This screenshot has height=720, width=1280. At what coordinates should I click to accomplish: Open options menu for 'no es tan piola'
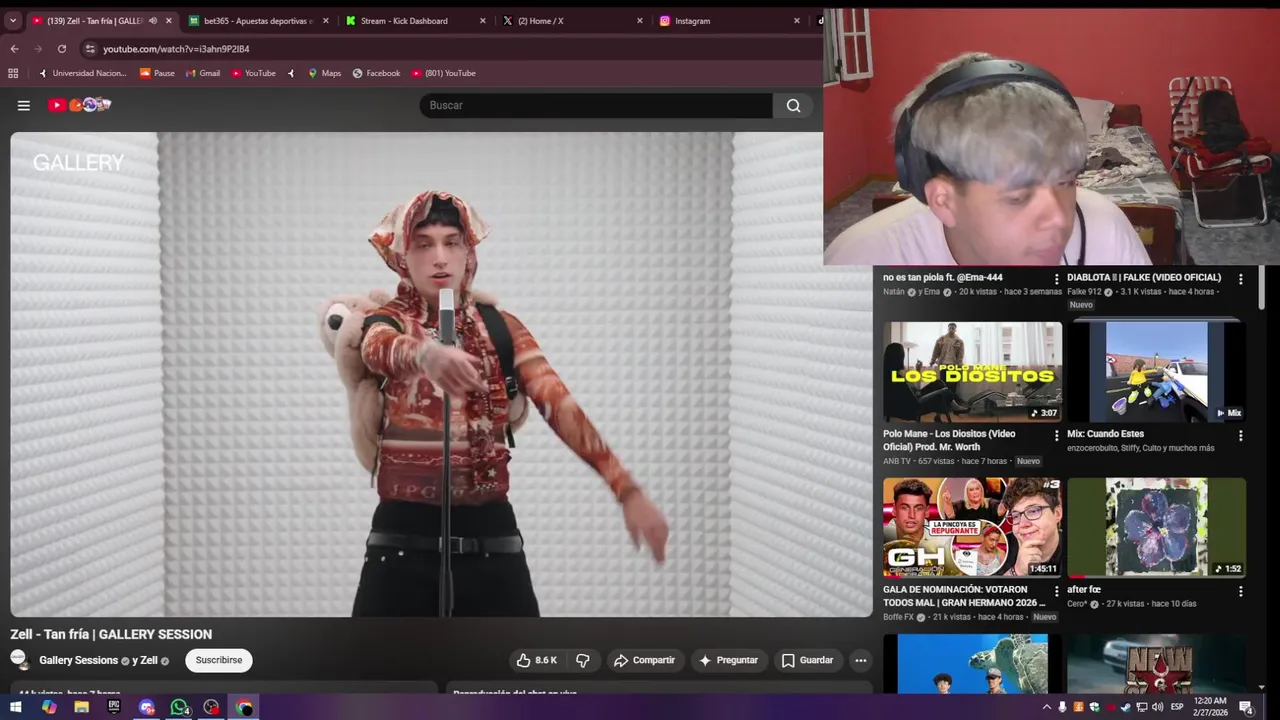click(x=1056, y=279)
